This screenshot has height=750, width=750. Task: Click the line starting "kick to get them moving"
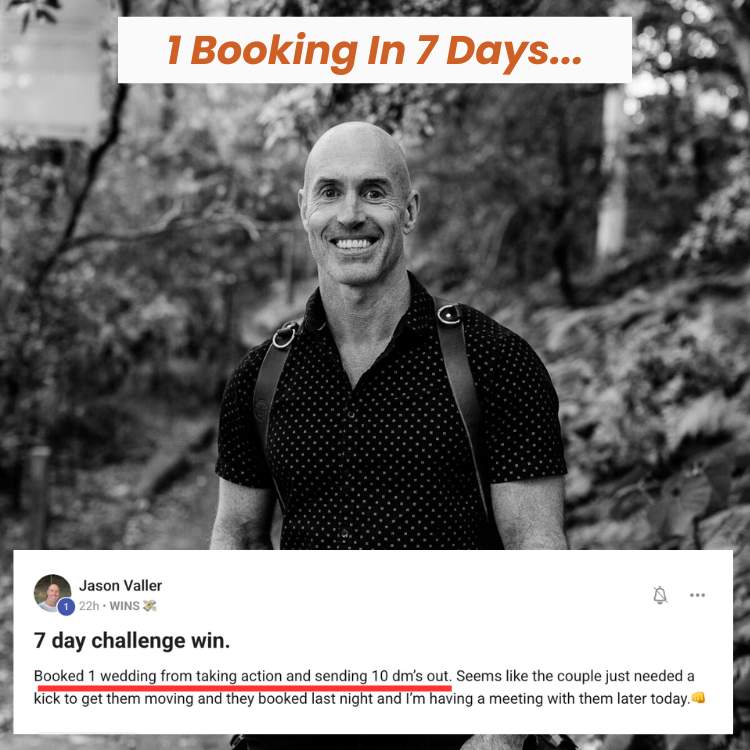368,699
